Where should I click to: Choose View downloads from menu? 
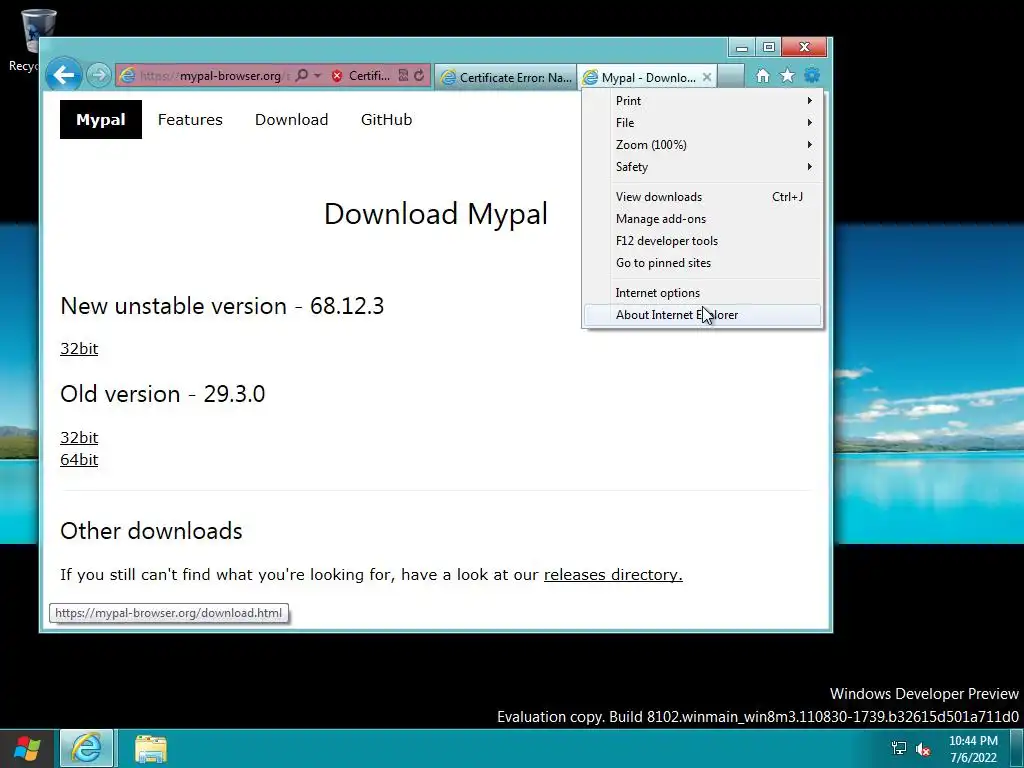coord(703,197)
